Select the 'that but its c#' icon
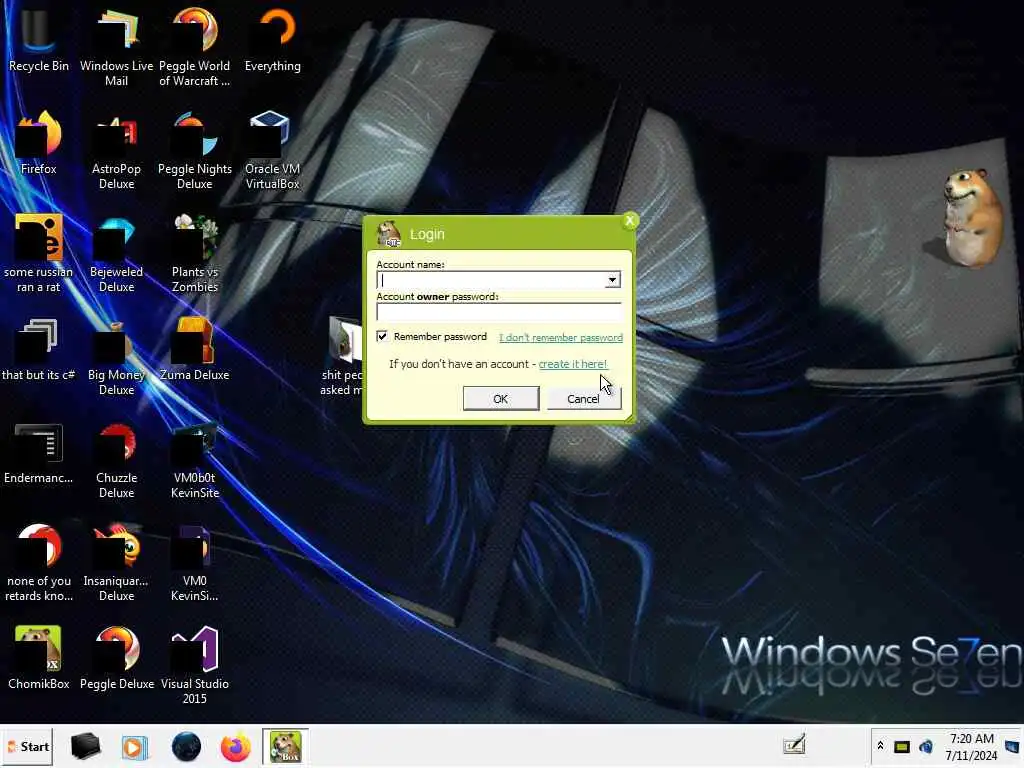 click(x=39, y=349)
